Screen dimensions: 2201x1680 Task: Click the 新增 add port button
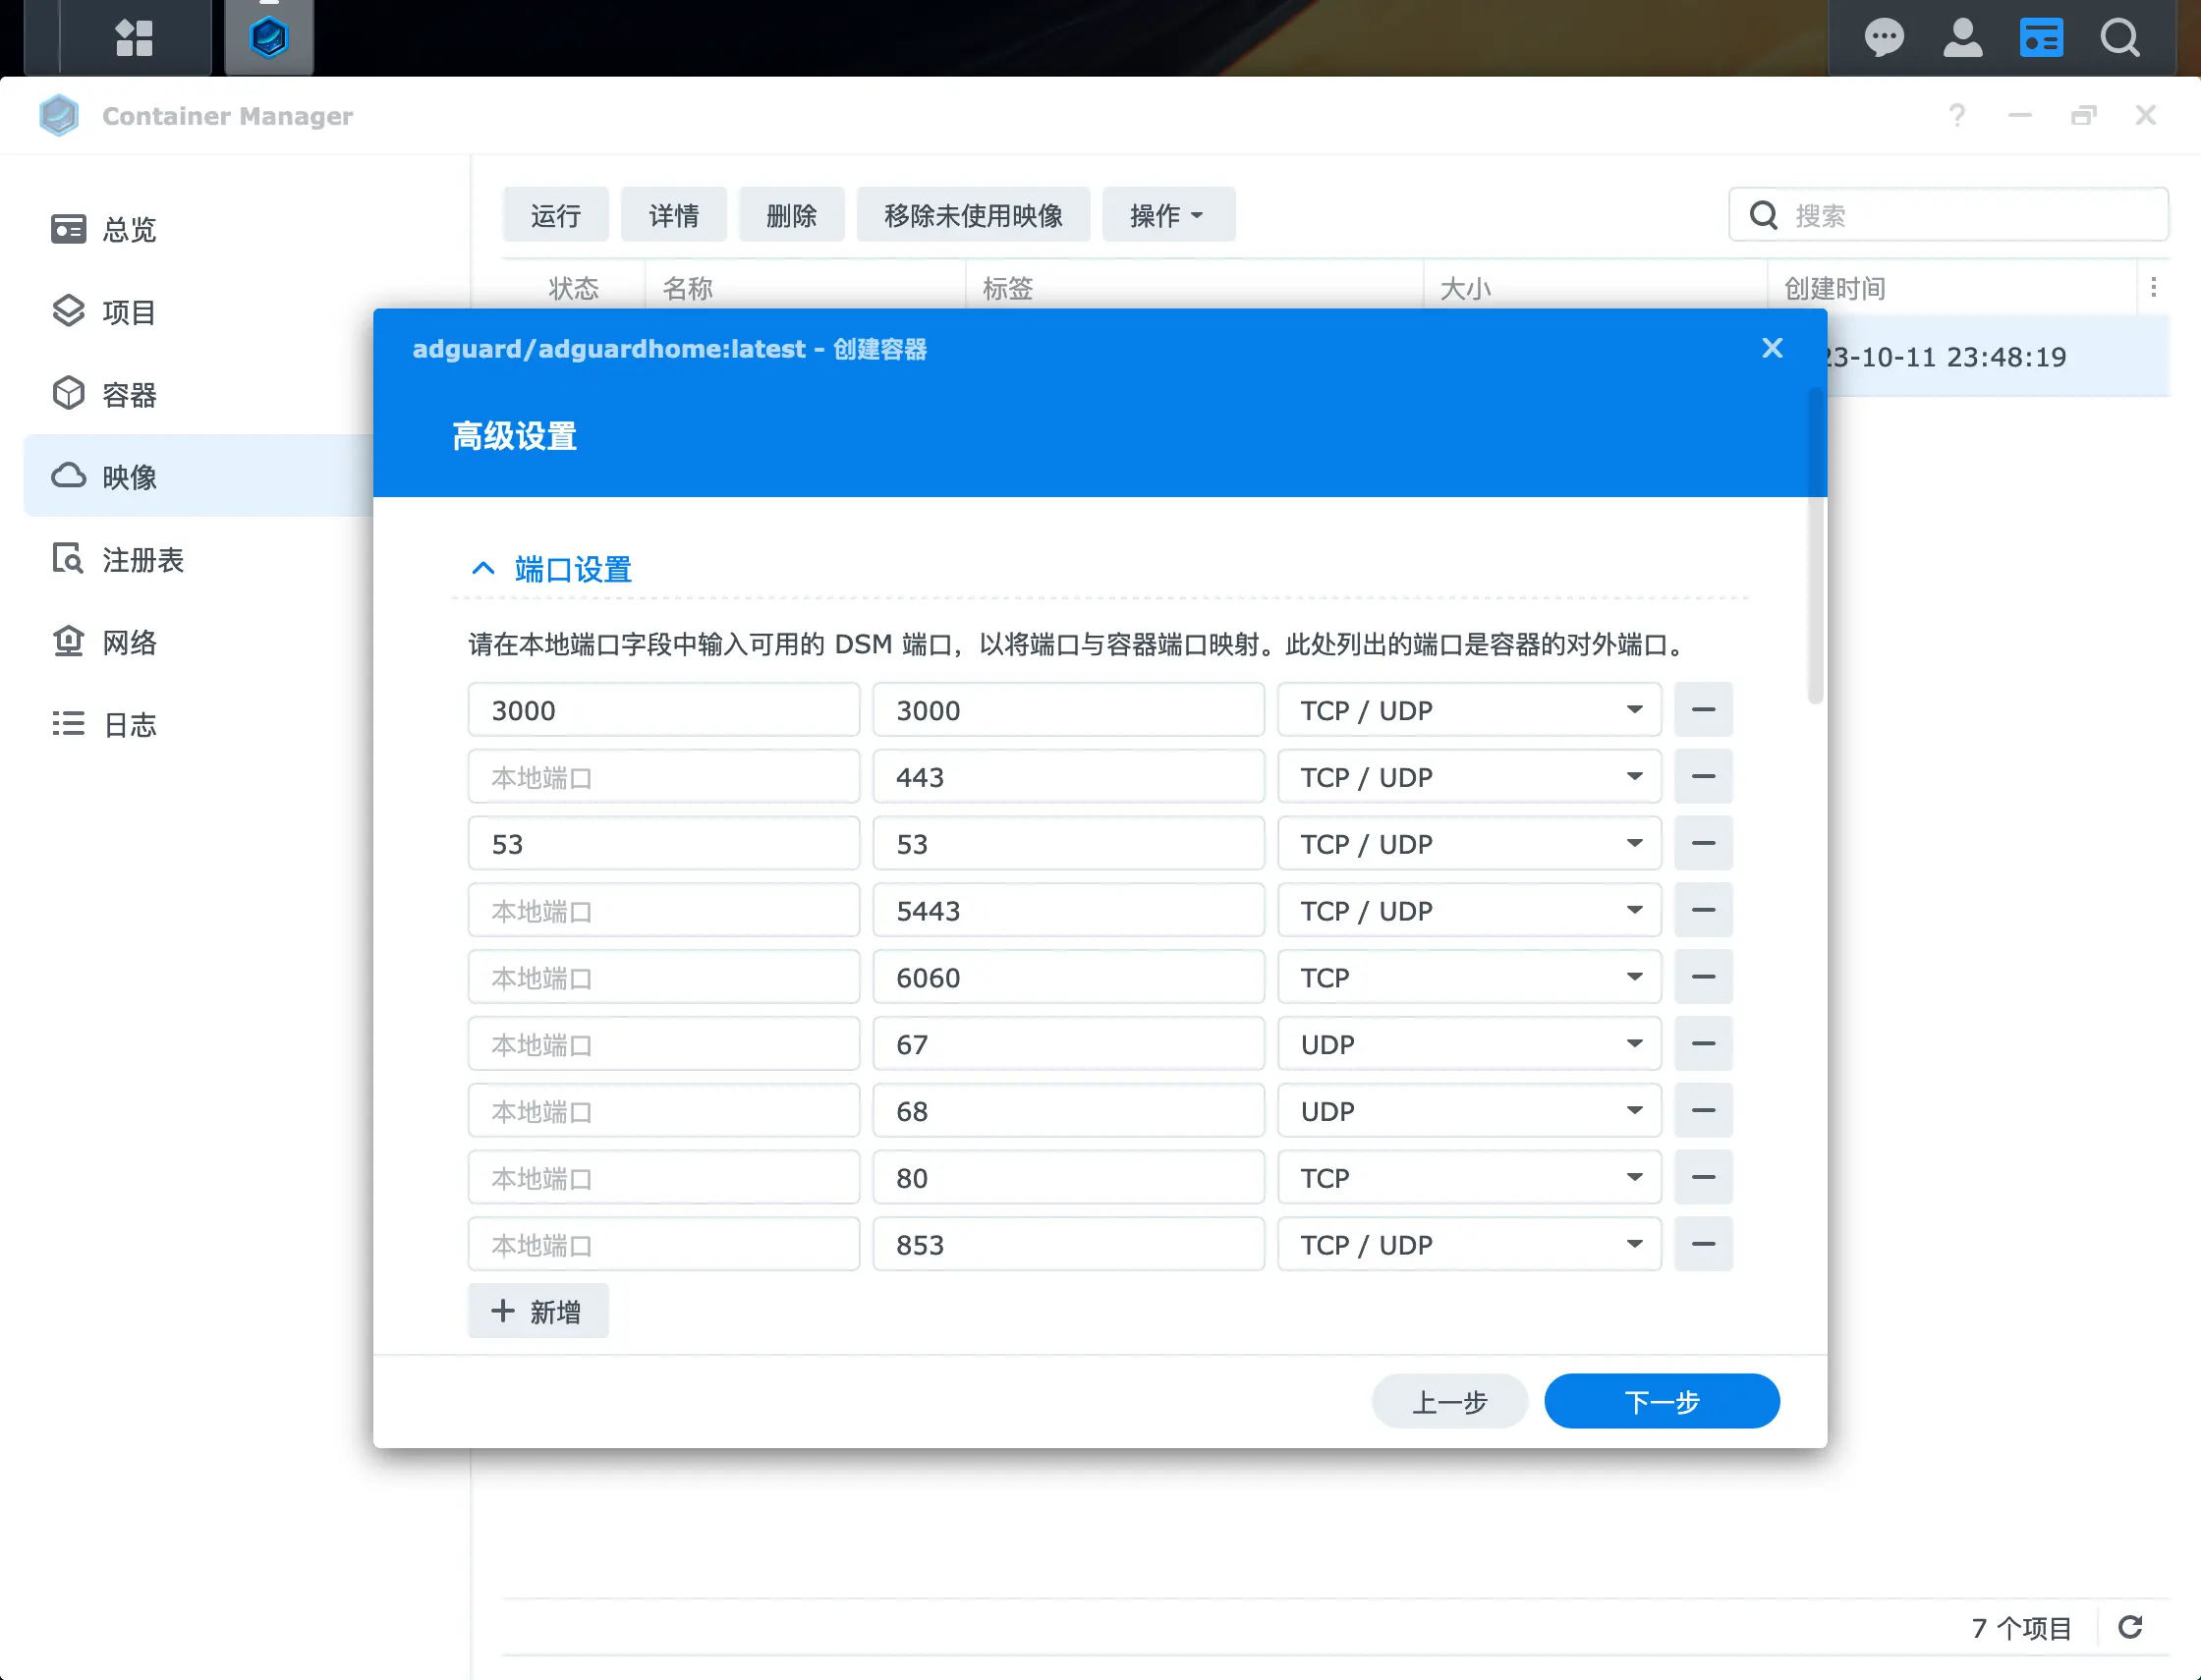coord(538,1311)
